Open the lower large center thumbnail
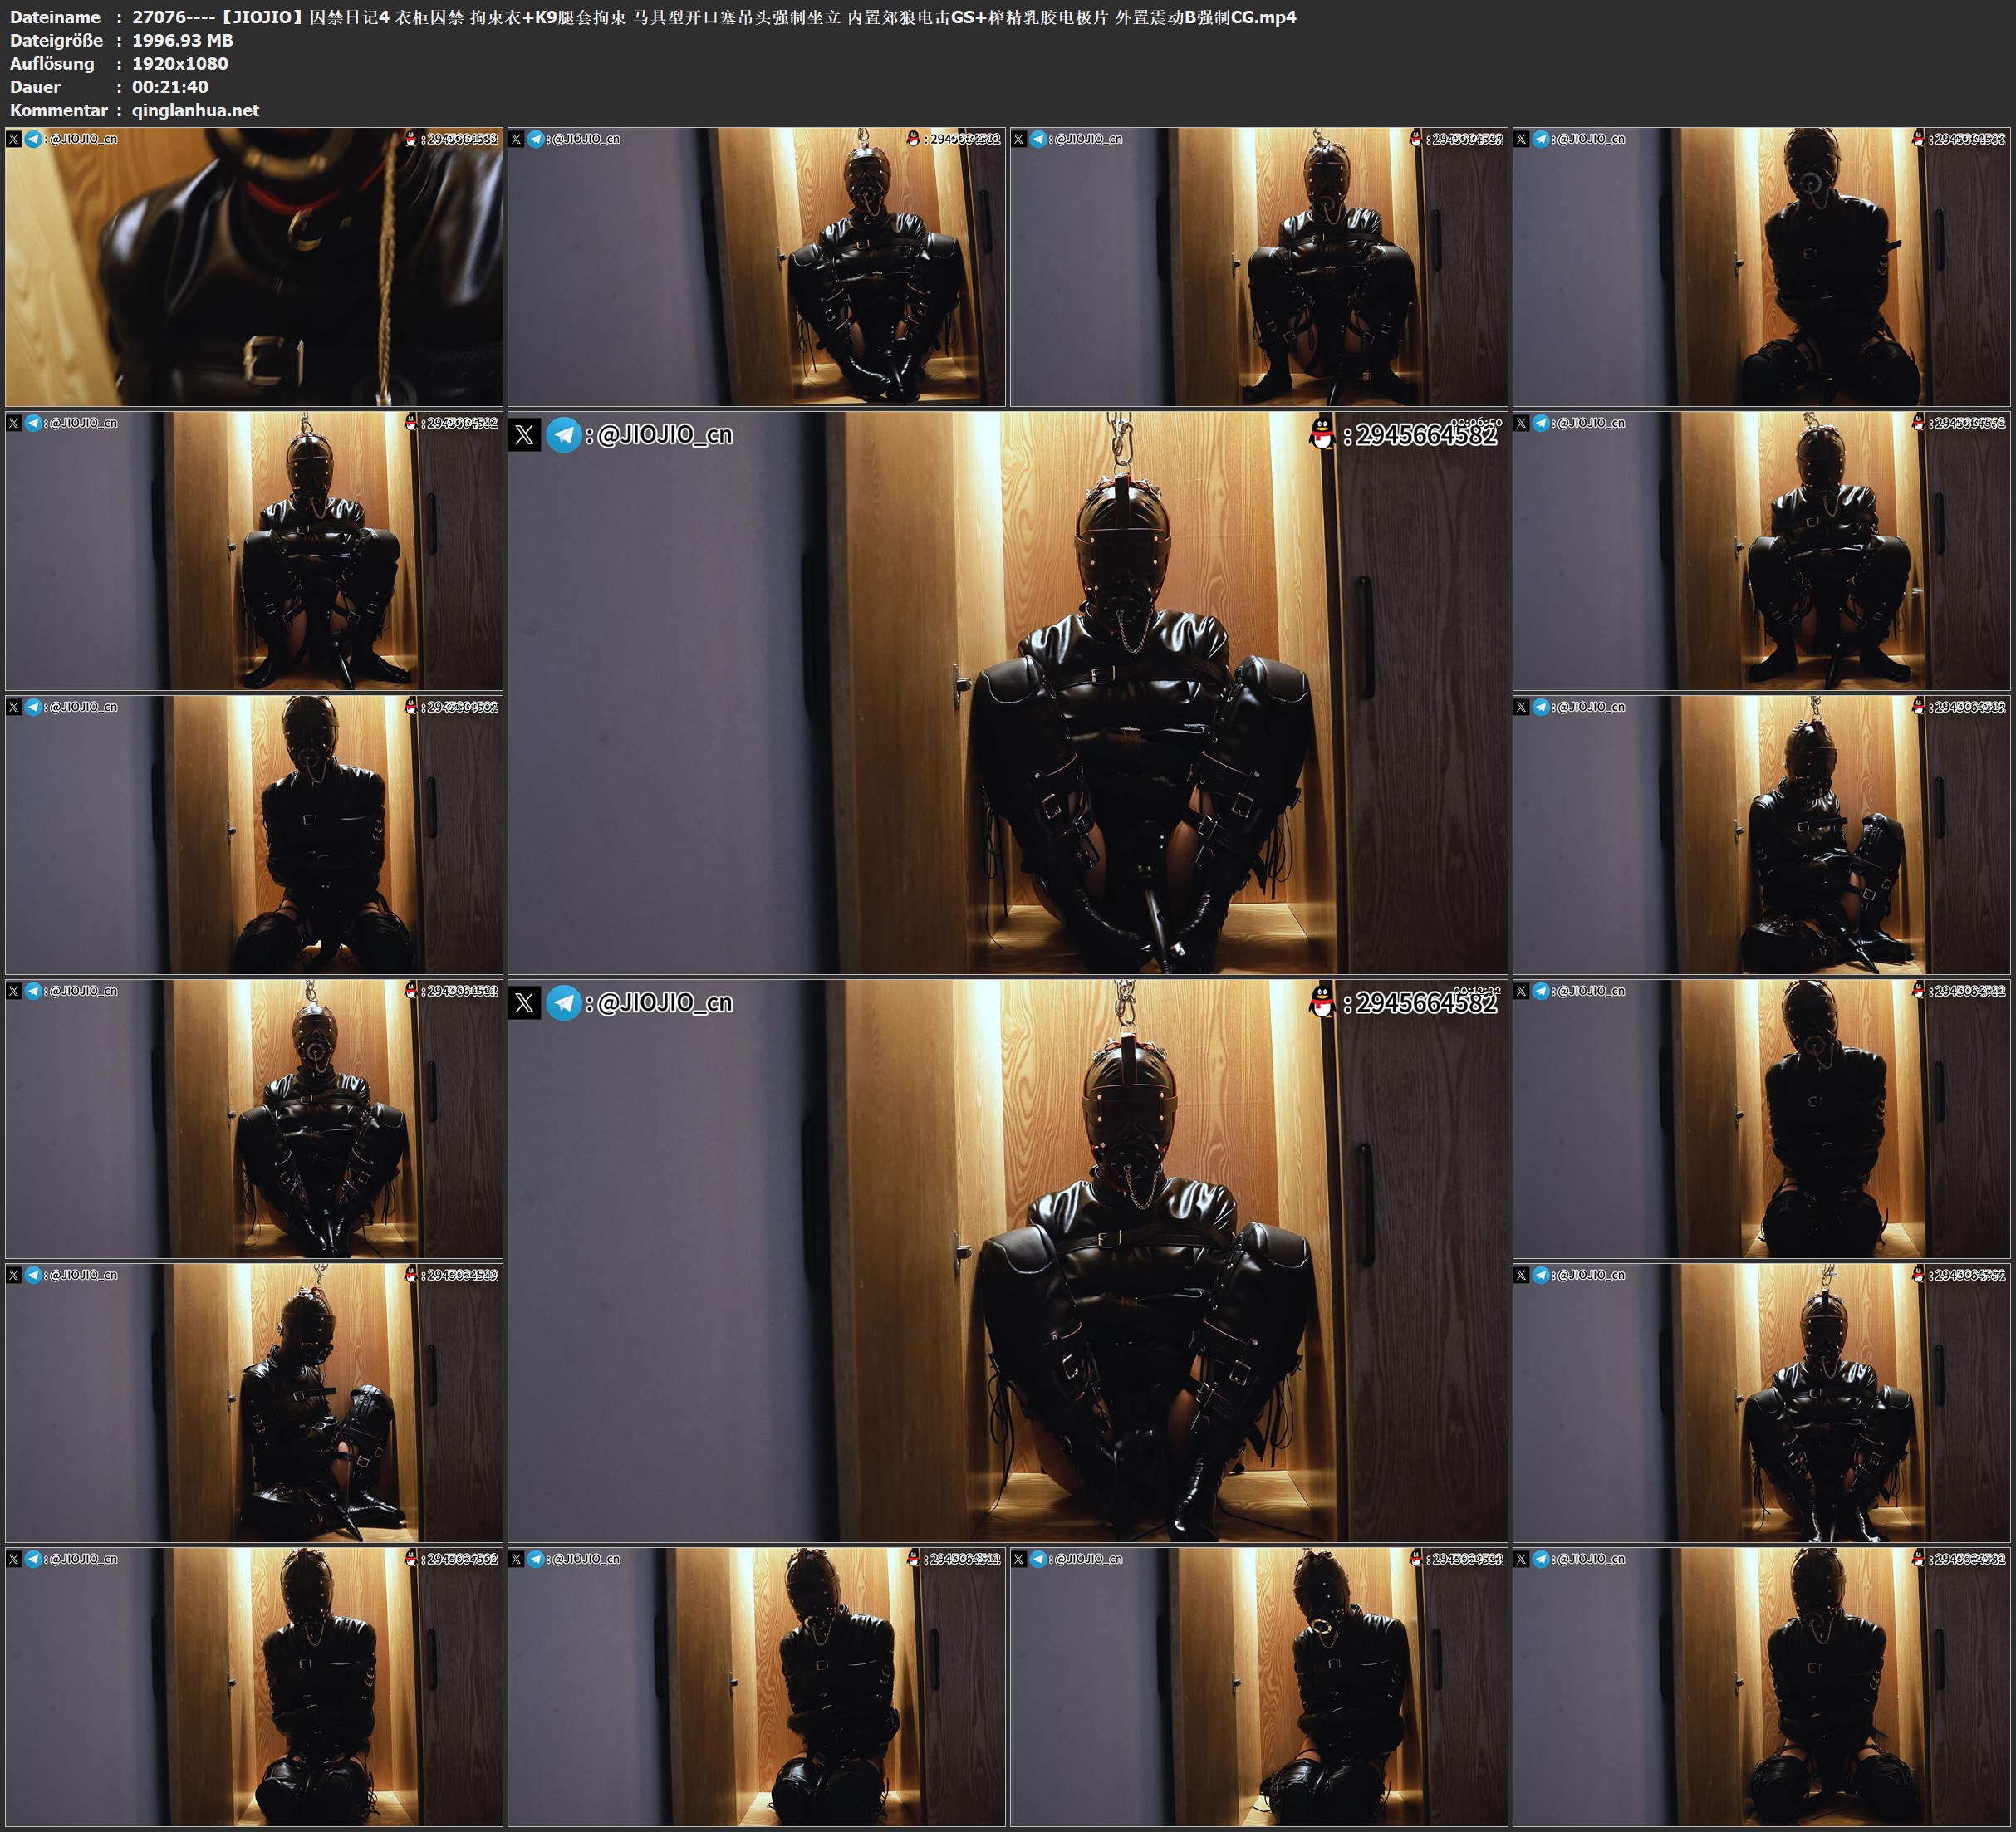The width and height of the screenshot is (2016, 1832). [x=1007, y=1261]
